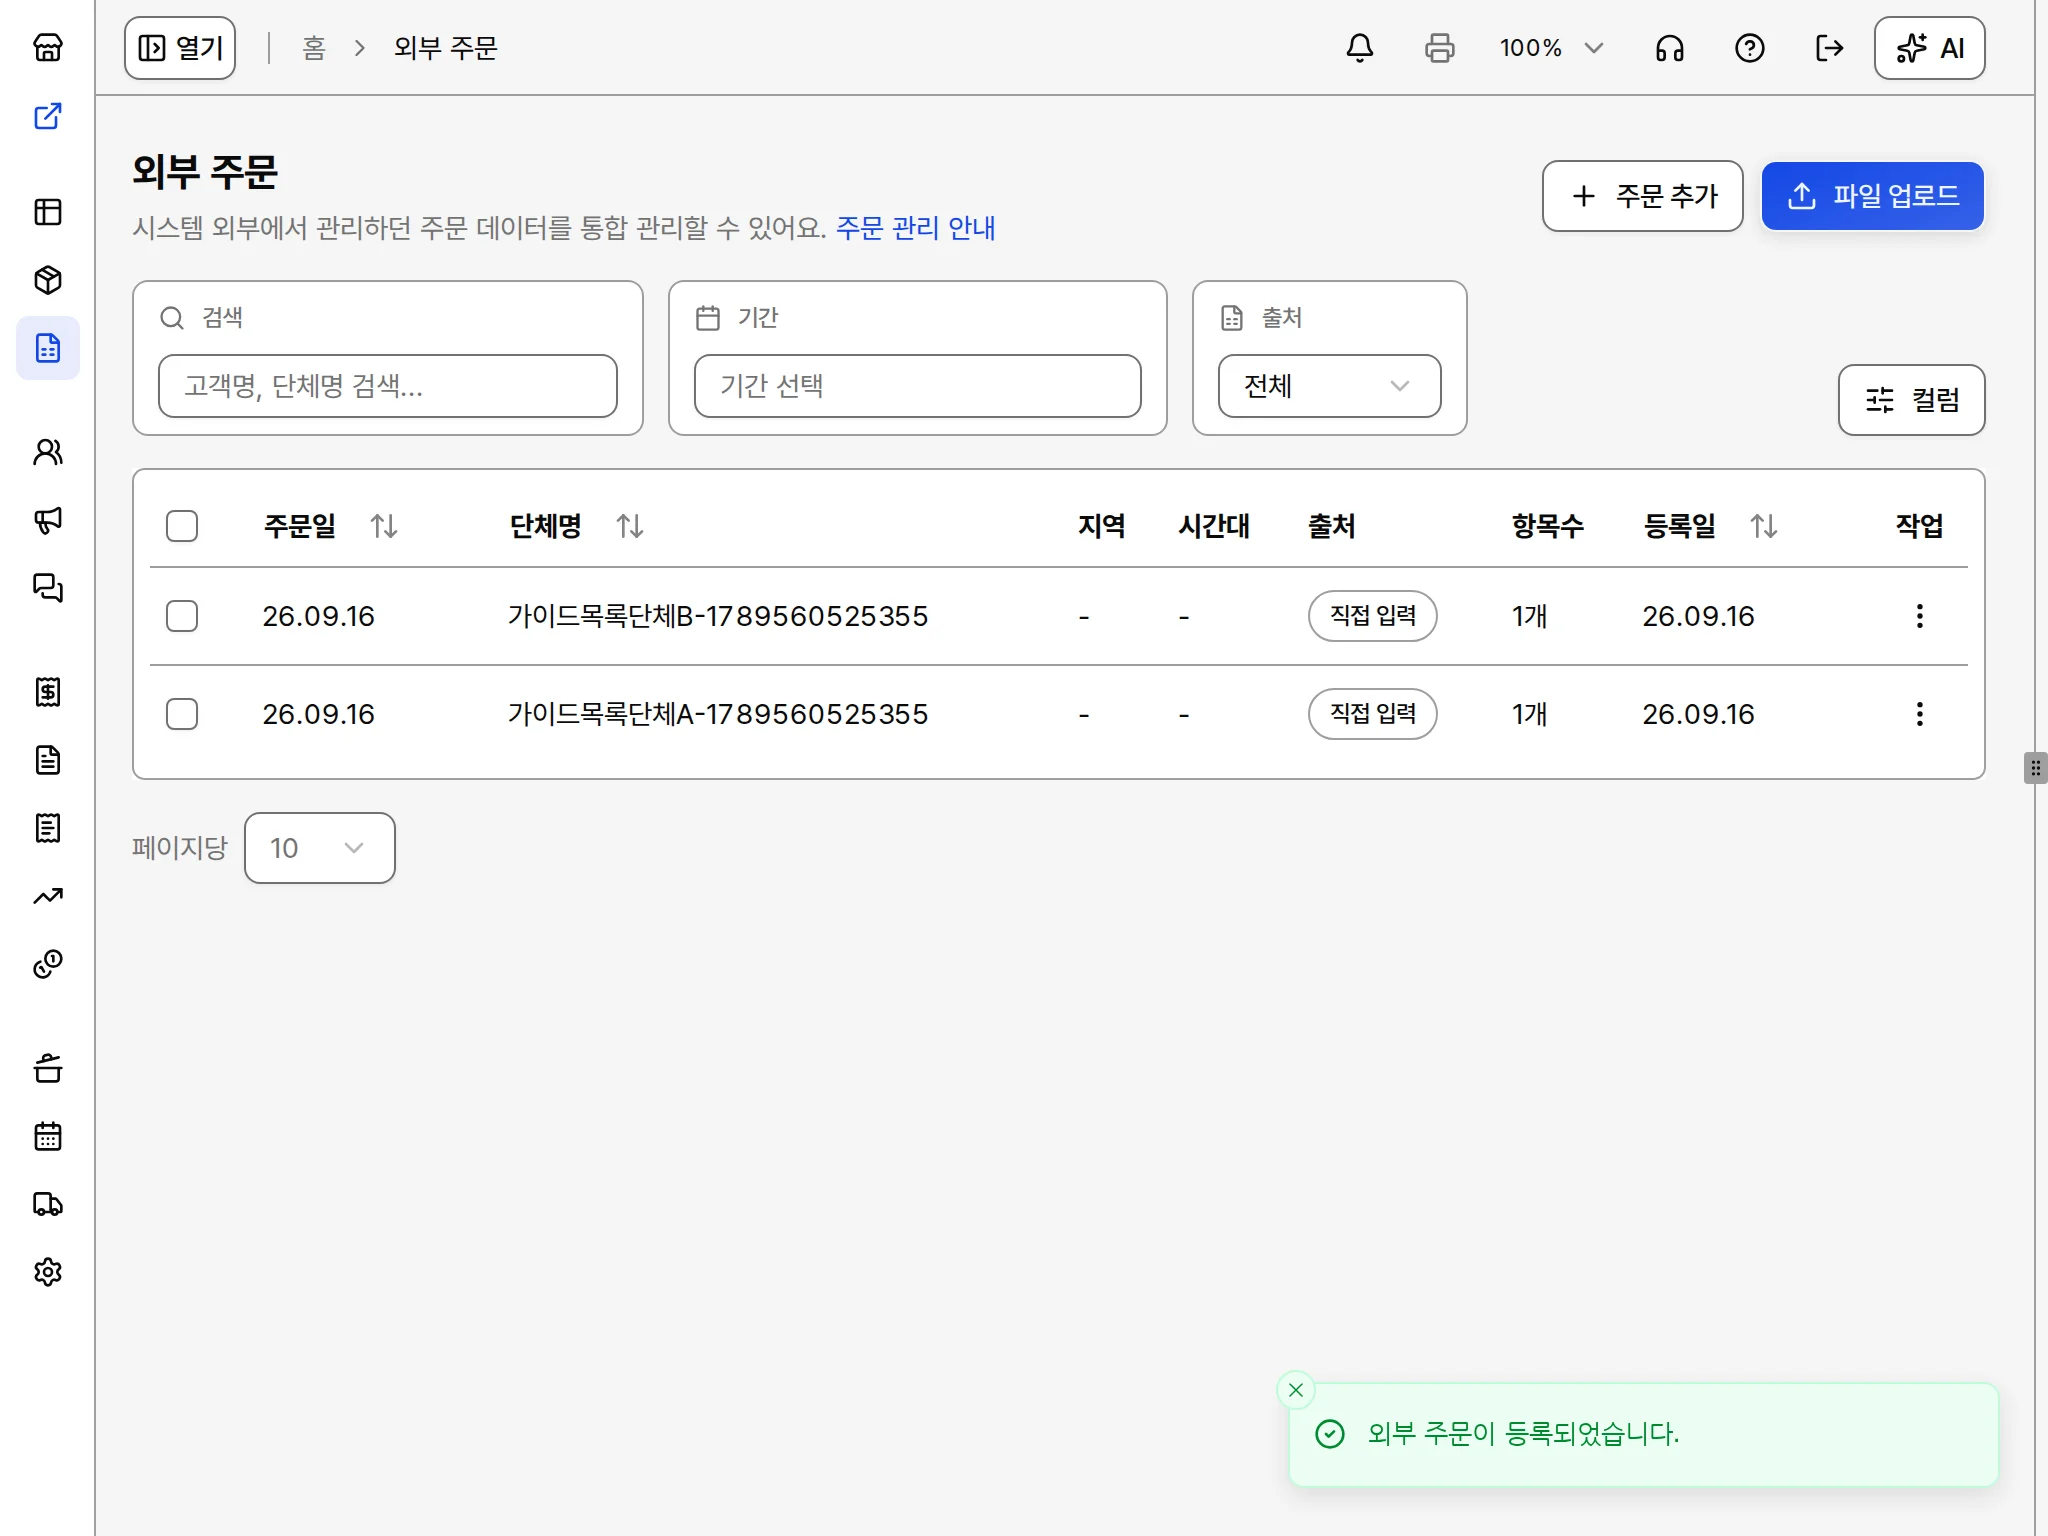Image resolution: width=2048 pixels, height=1536 pixels.
Task: Open the calendar icon in sidebar
Action: 48,1136
